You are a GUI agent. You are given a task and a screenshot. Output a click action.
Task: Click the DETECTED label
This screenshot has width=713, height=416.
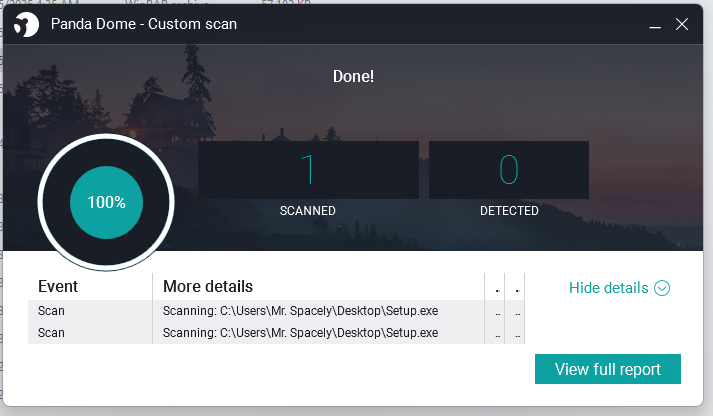pos(509,211)
